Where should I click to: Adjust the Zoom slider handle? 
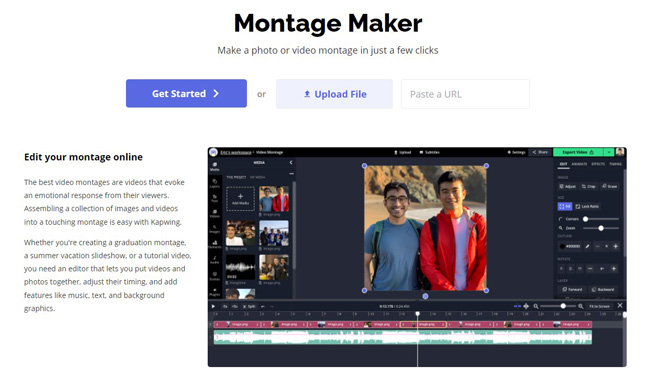[x=601, y=228]
